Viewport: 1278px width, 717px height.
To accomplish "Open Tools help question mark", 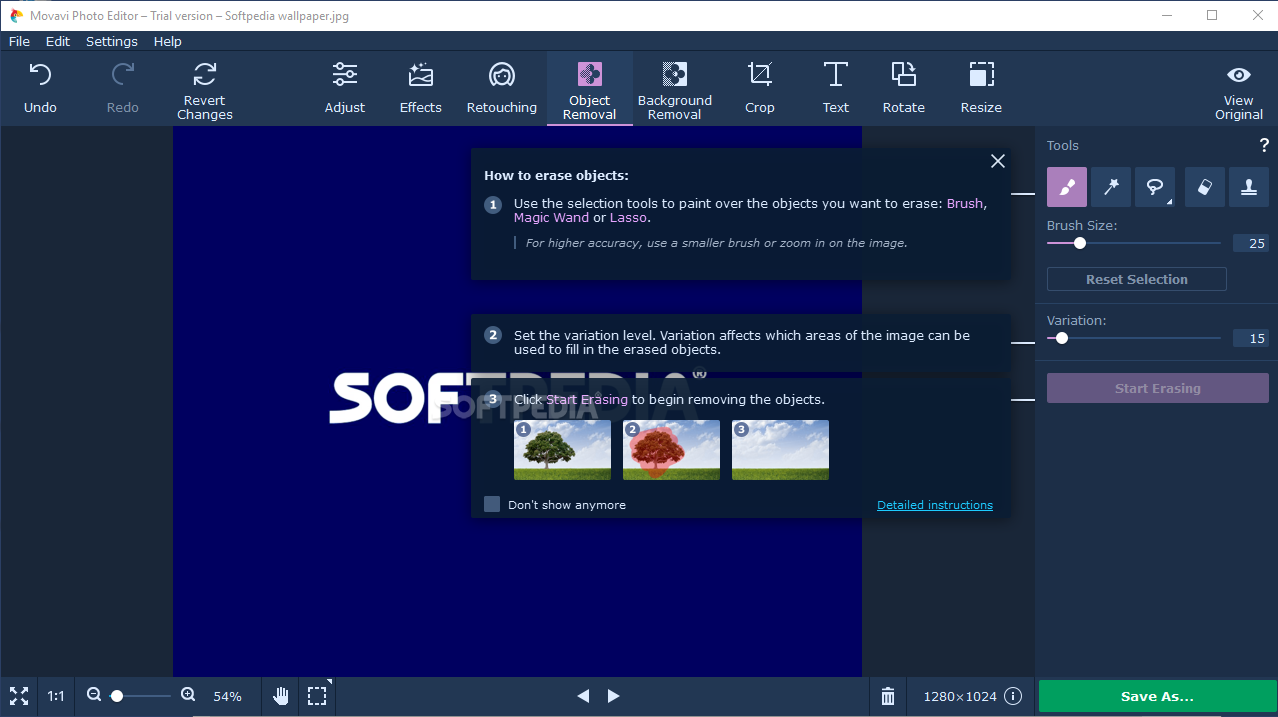I will (x=1263, y=146).
